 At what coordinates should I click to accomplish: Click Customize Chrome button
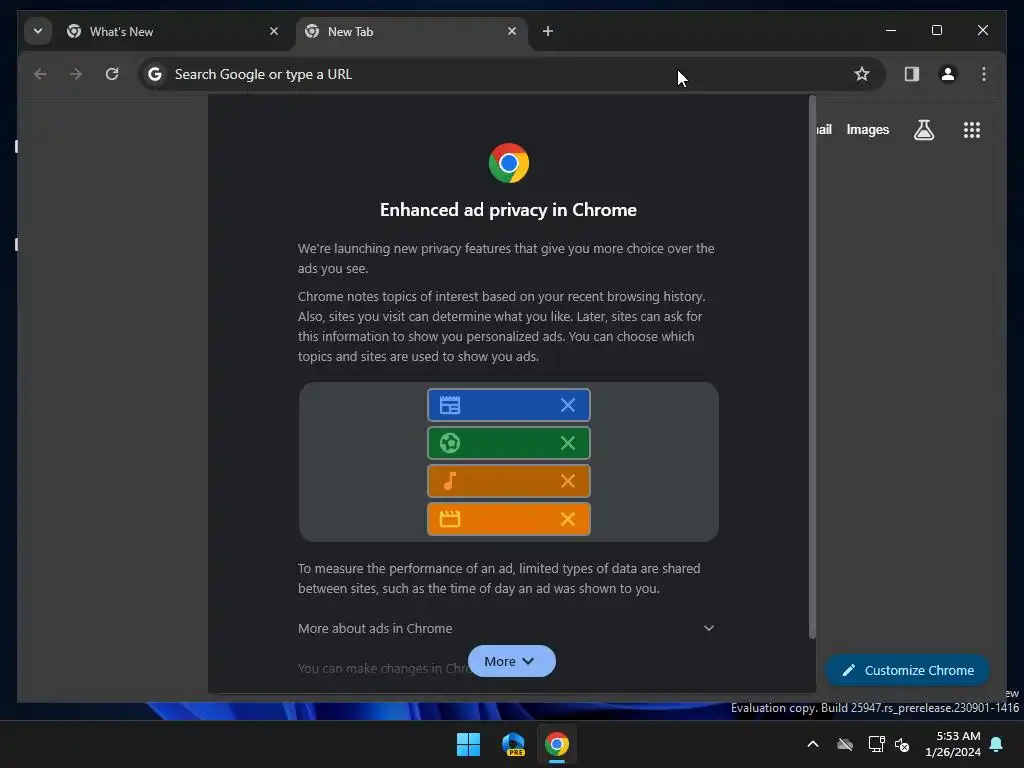coord(907,670)
